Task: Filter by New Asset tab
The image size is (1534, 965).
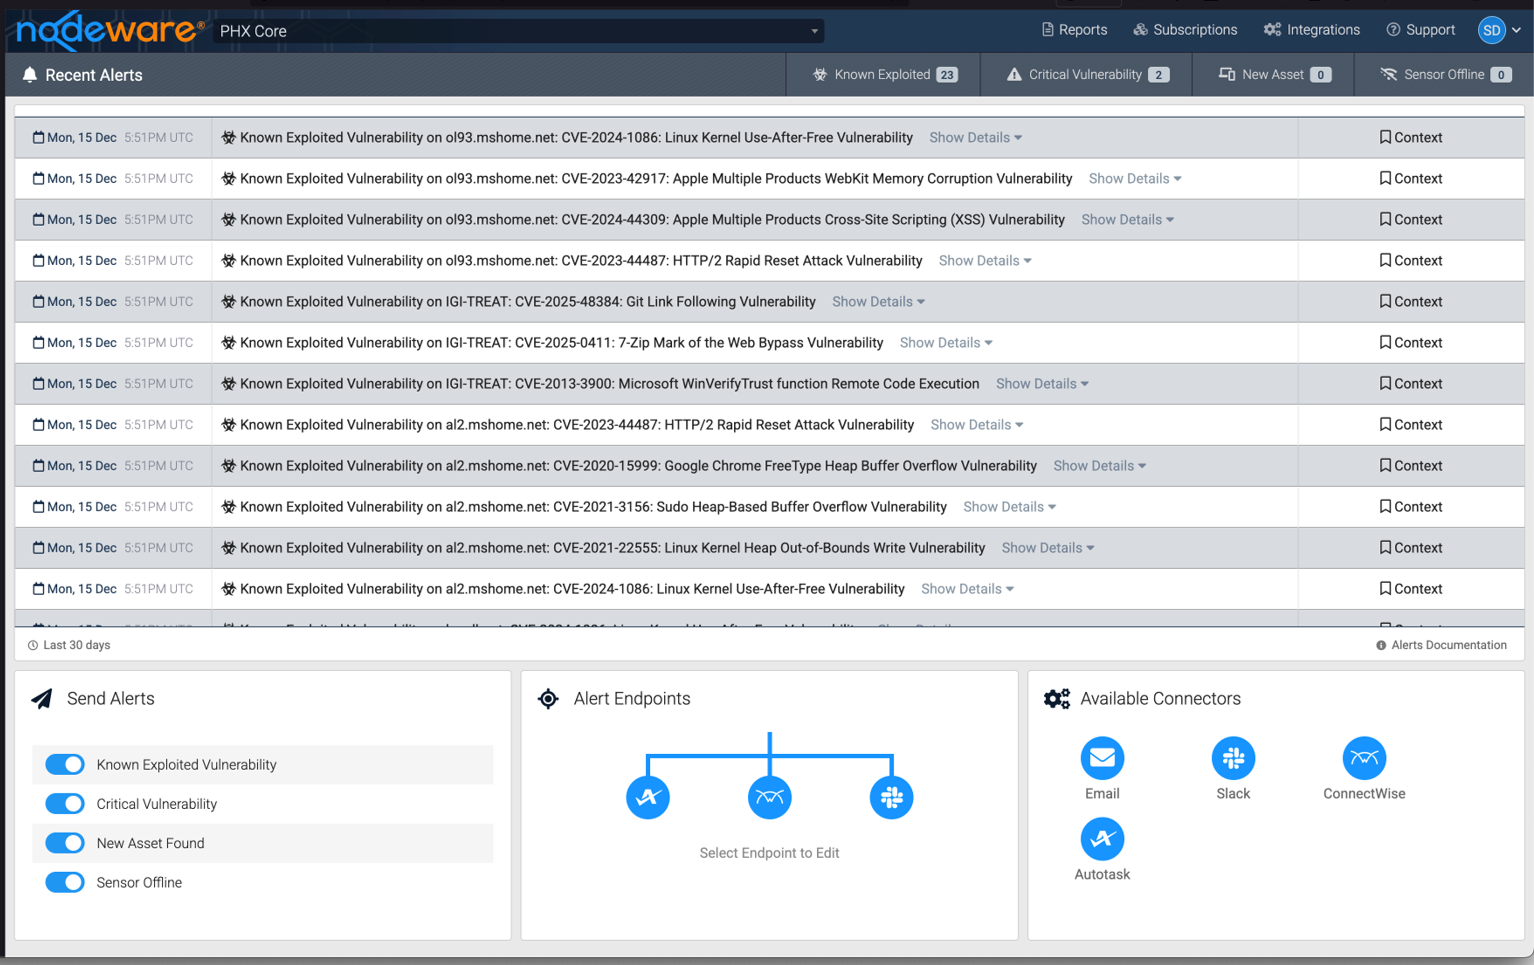Action: pos(1274,75)
